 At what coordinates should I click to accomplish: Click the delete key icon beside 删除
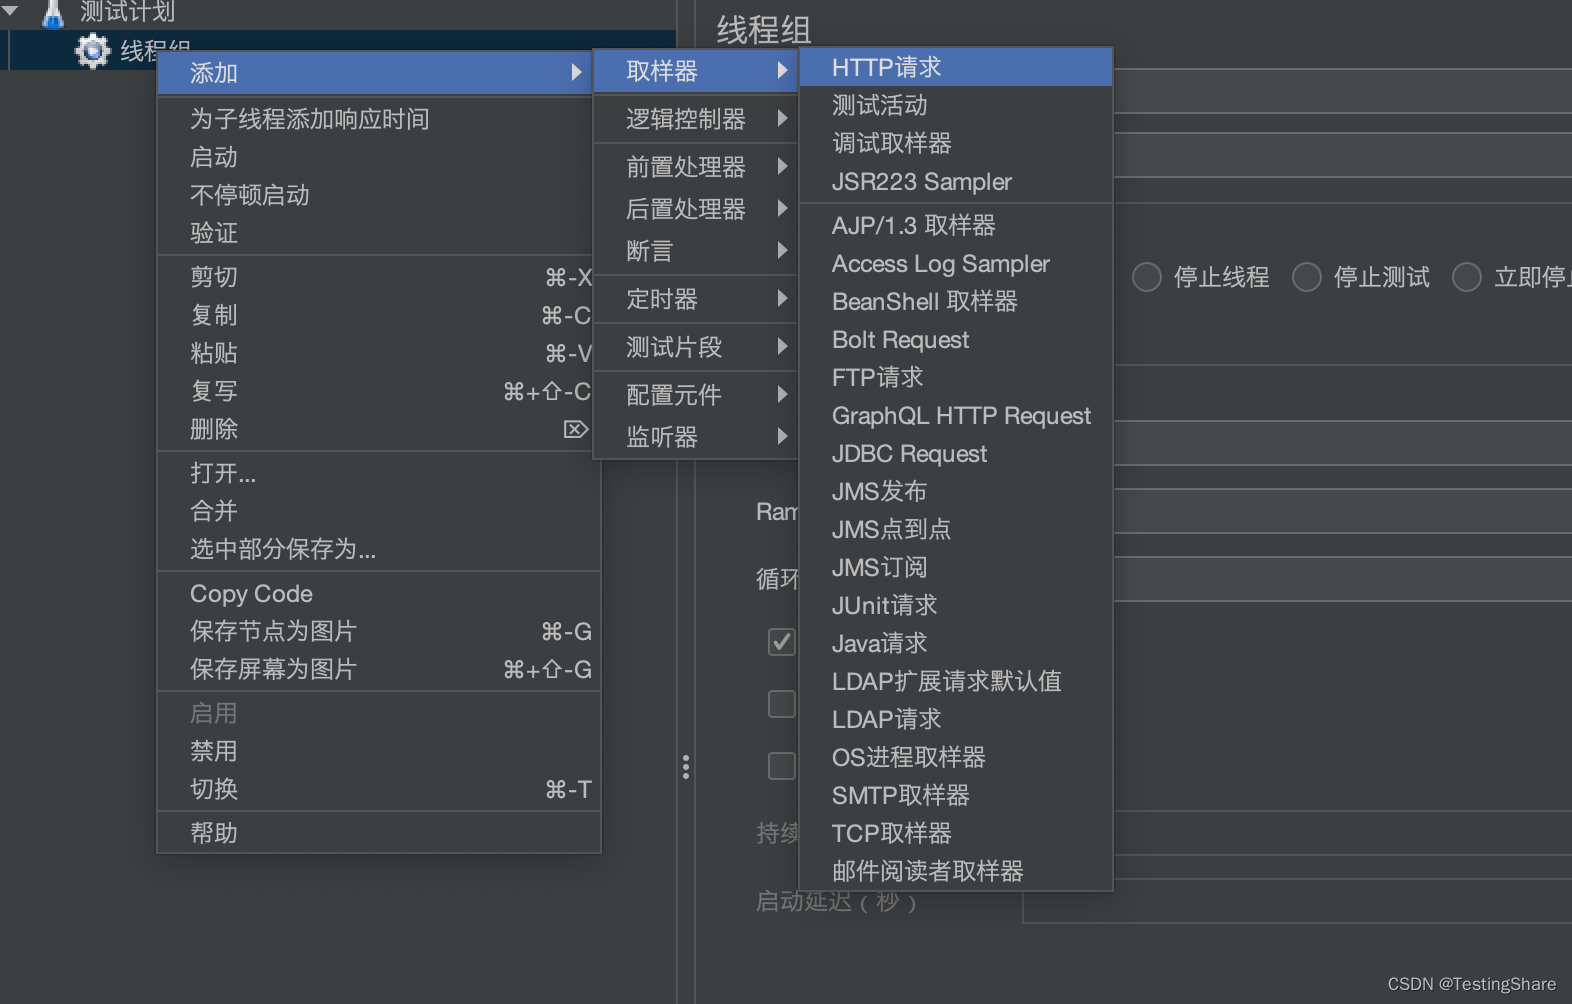click(575, 429)
